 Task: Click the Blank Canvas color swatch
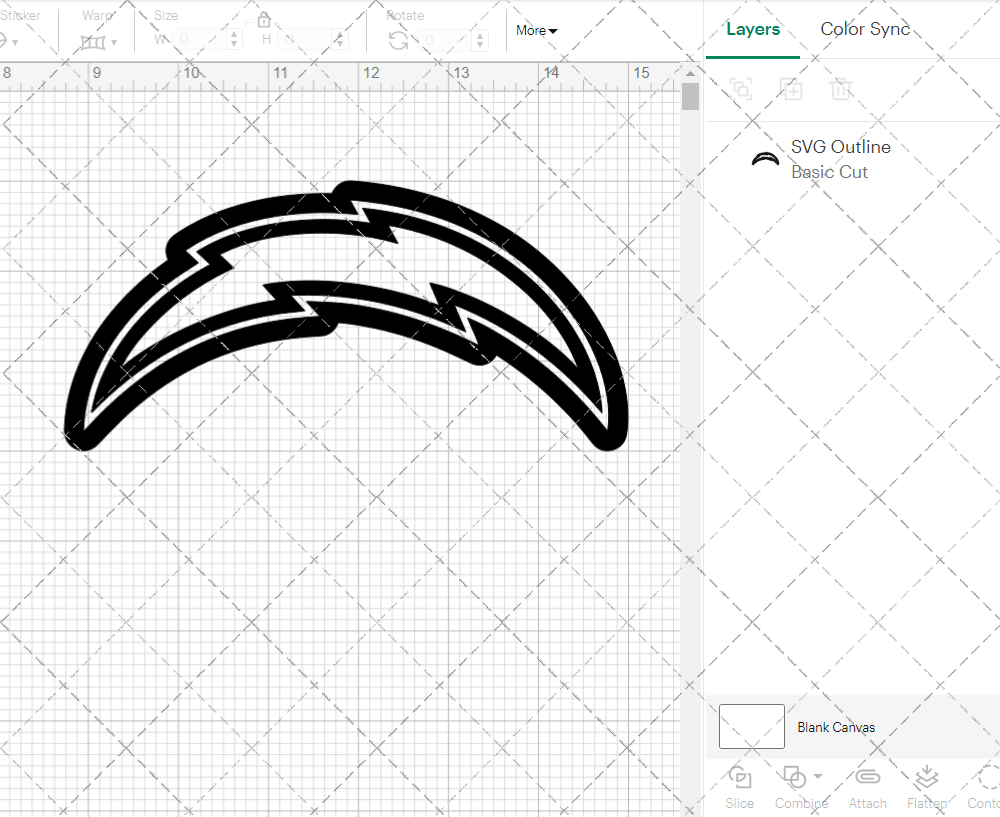pyautogui.click(x=751, y=726)
